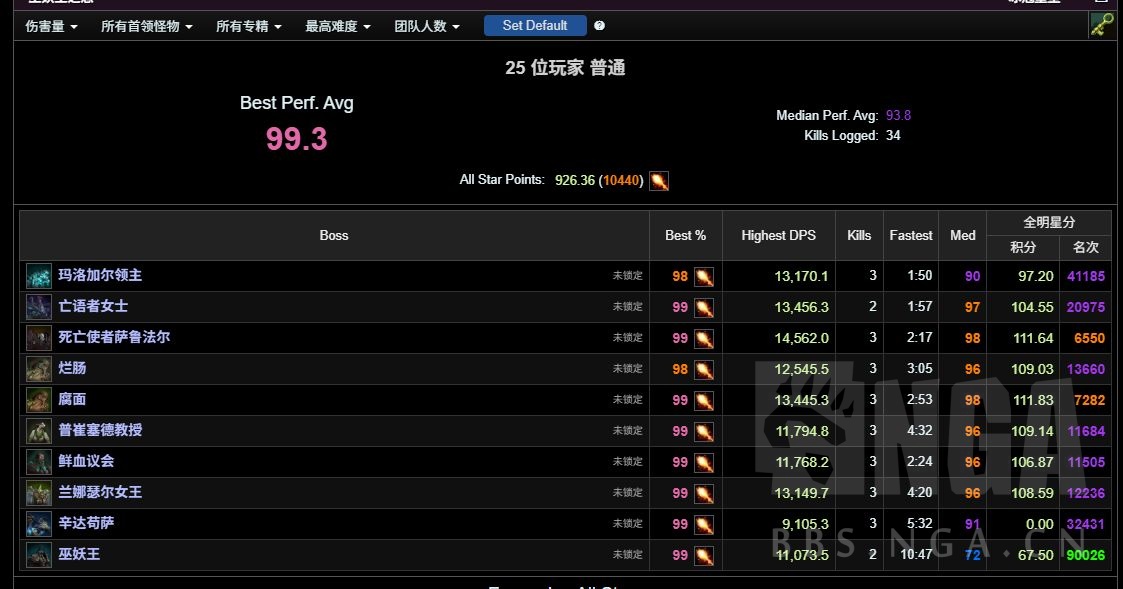Sort the table by Highest DPS header
This screenshot has height=589, width=1123.
[778, 235]
